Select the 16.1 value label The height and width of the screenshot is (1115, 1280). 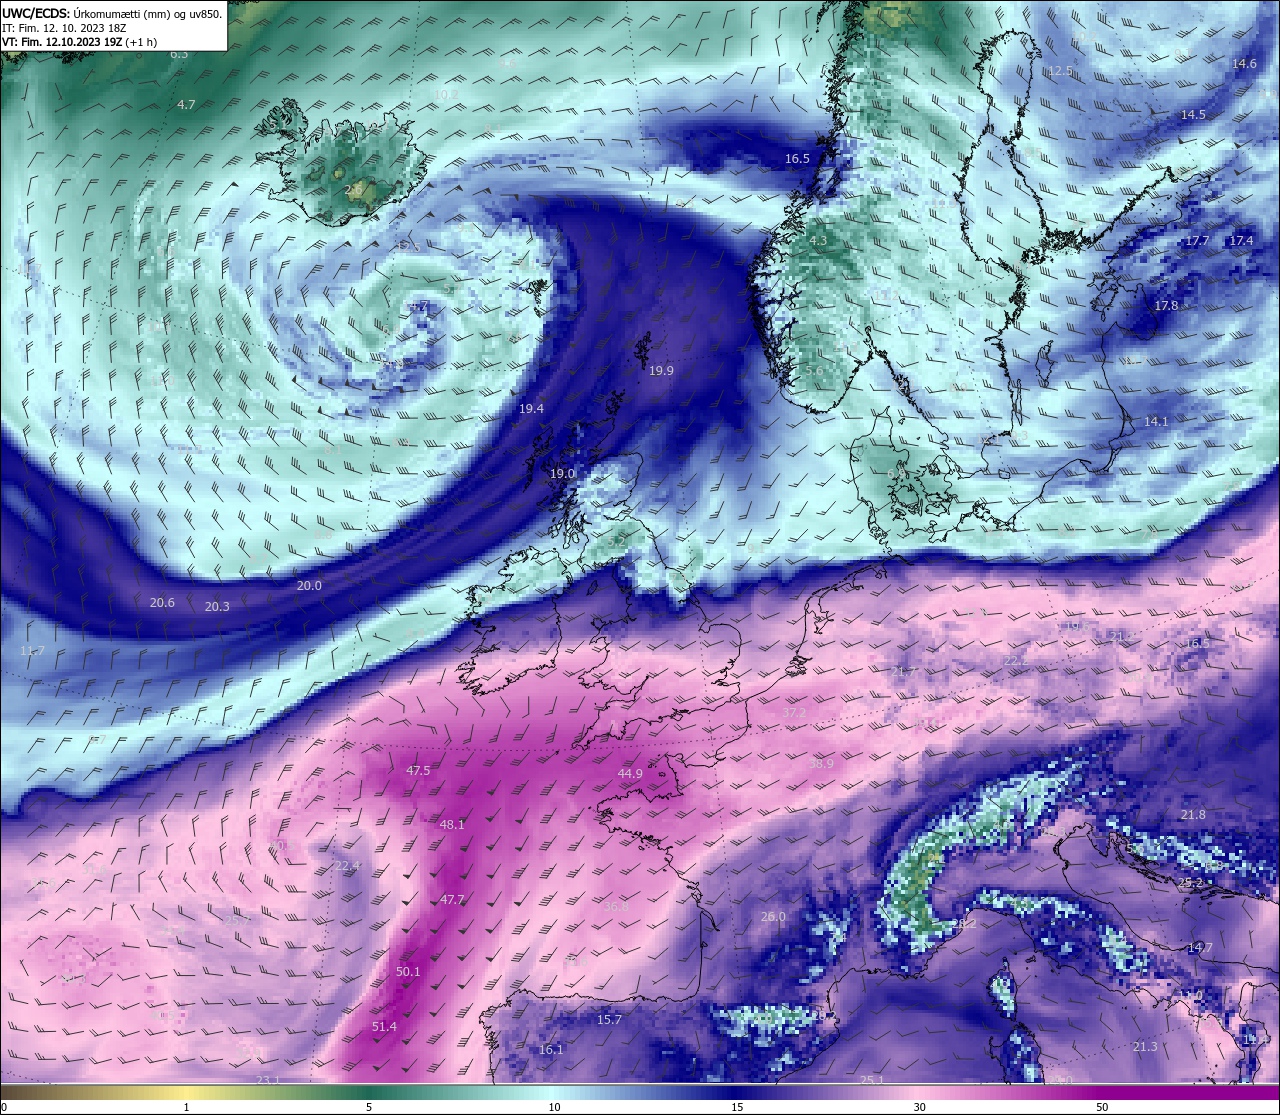point(551,1050)
